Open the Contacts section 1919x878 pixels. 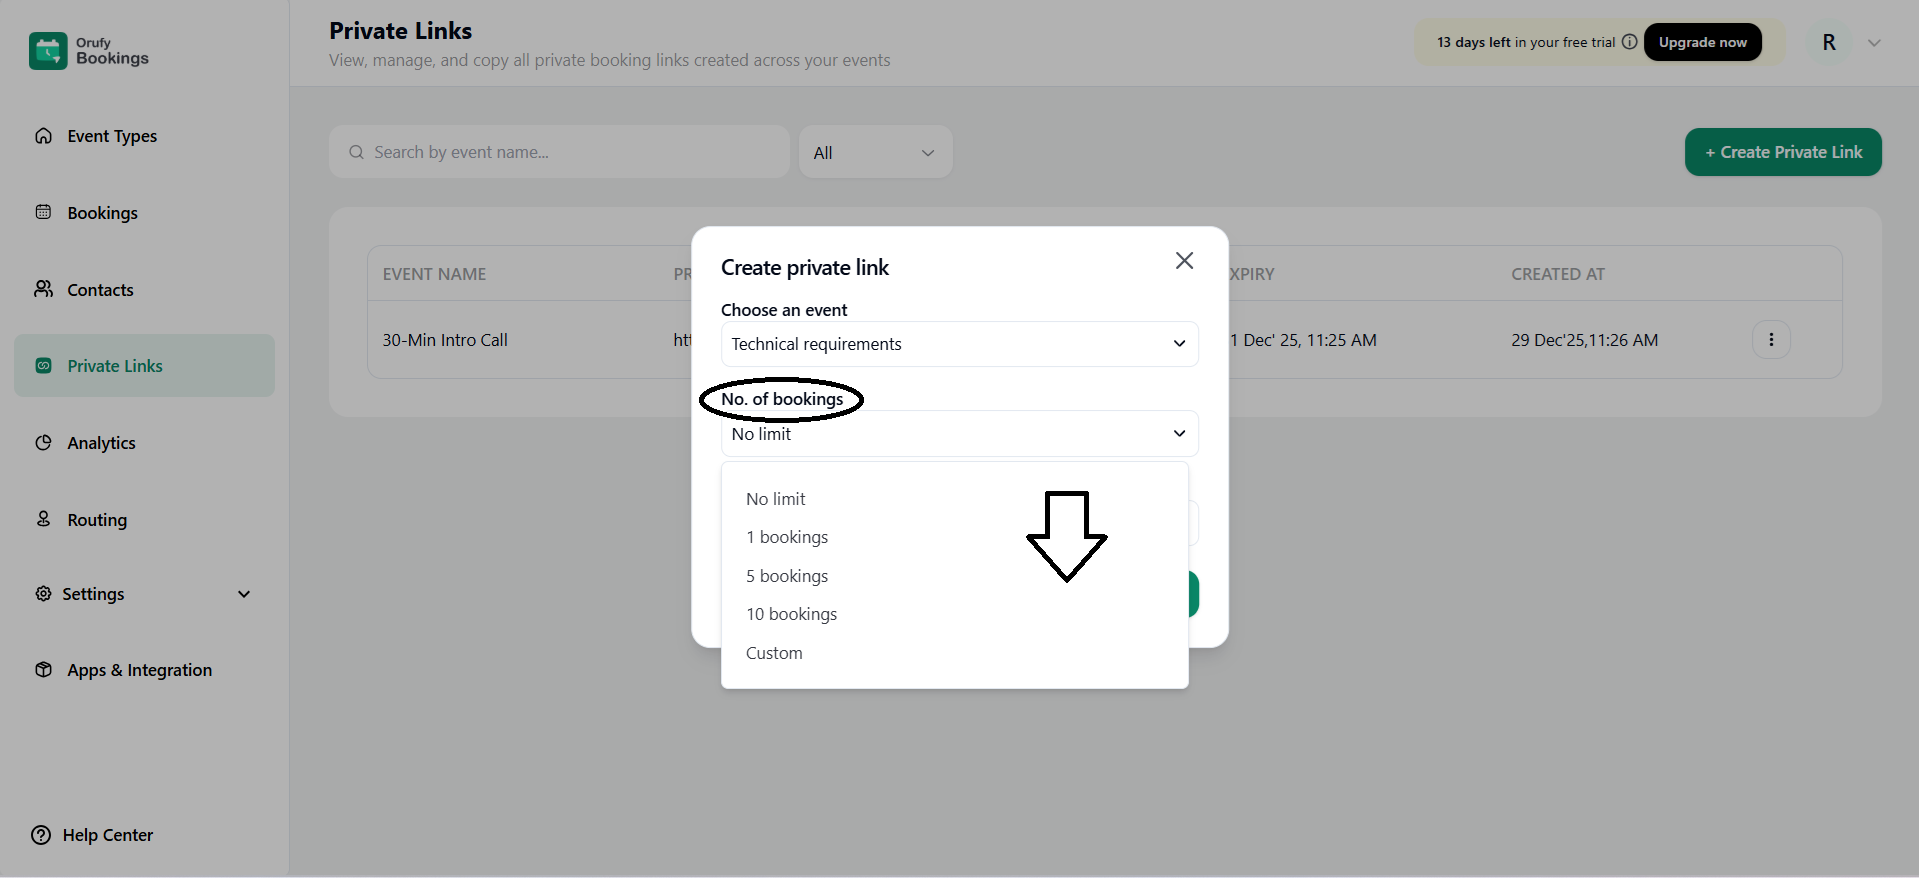point(100,290)
